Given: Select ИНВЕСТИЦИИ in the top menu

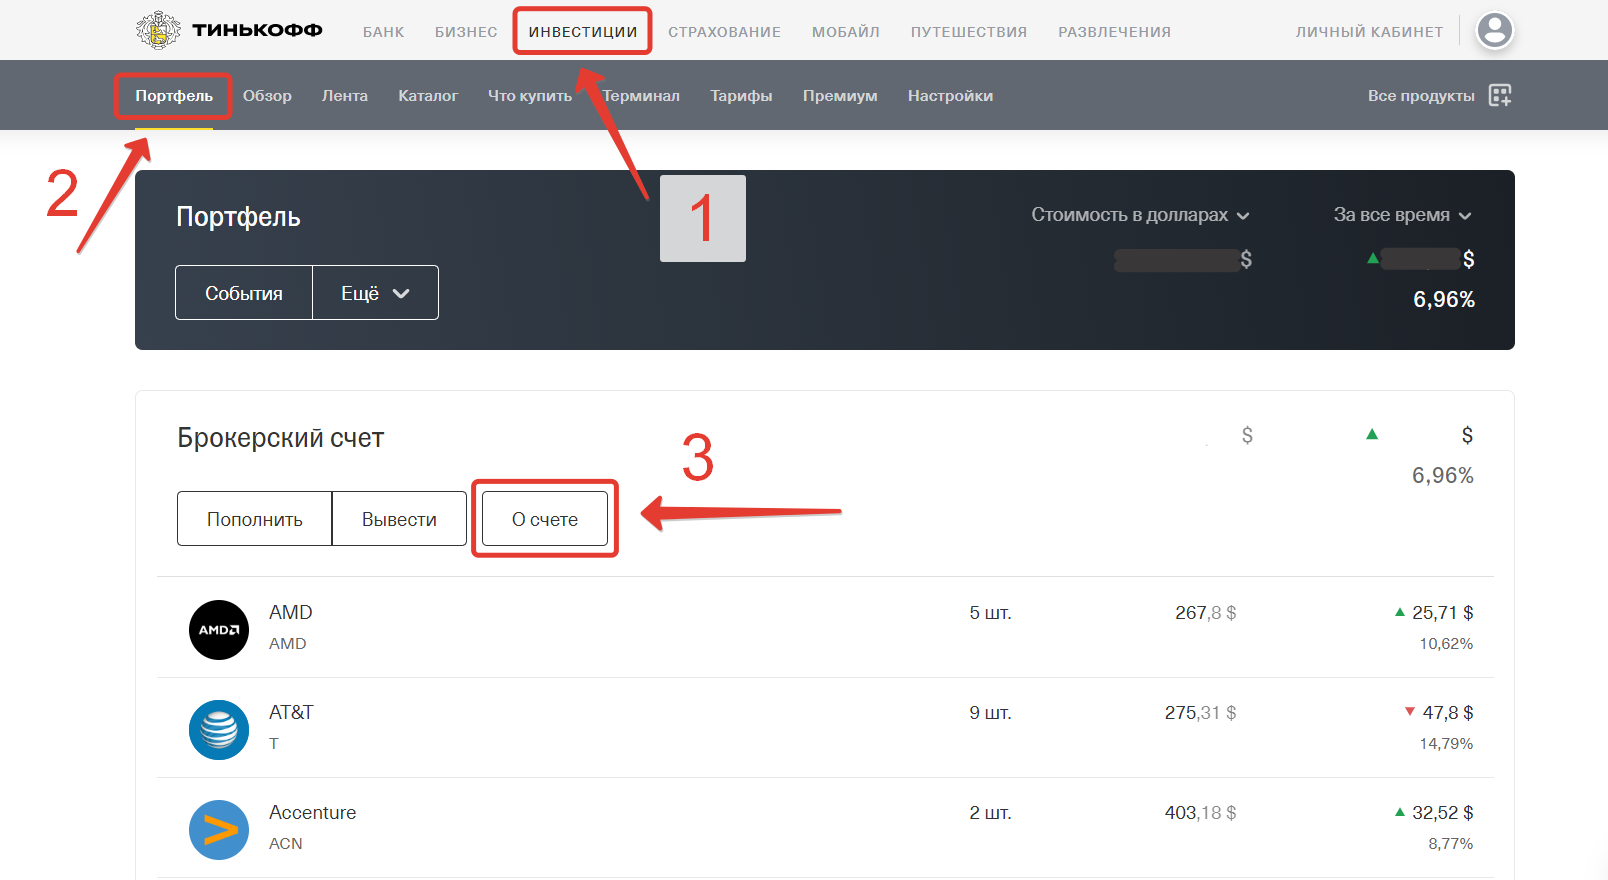Looking at the screenshot, I should coord(583,32).
